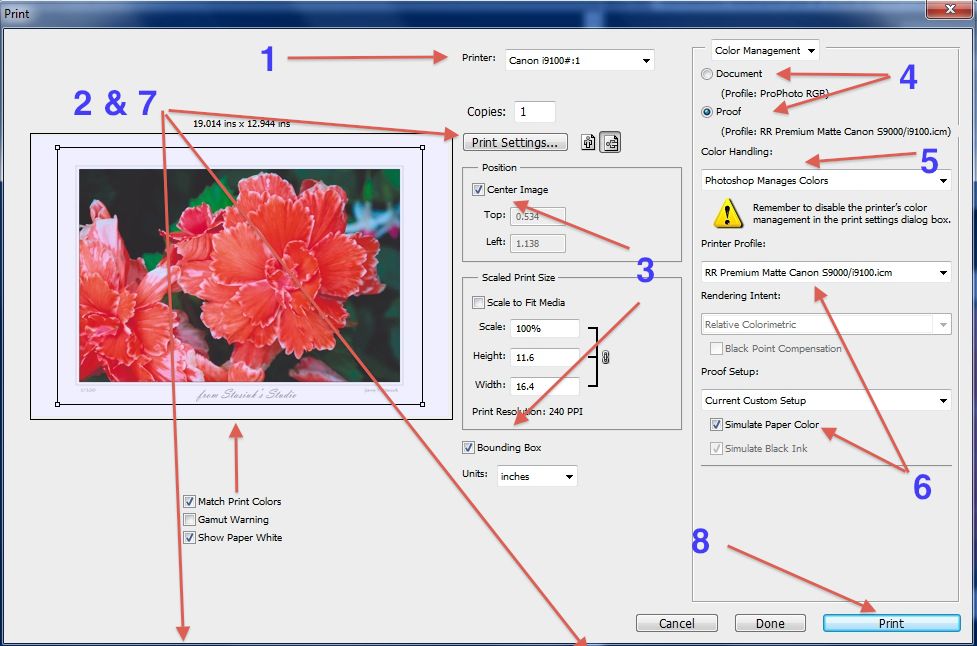Click the Left position field
The width and height of the screenshot is (977, 646).
538,244
